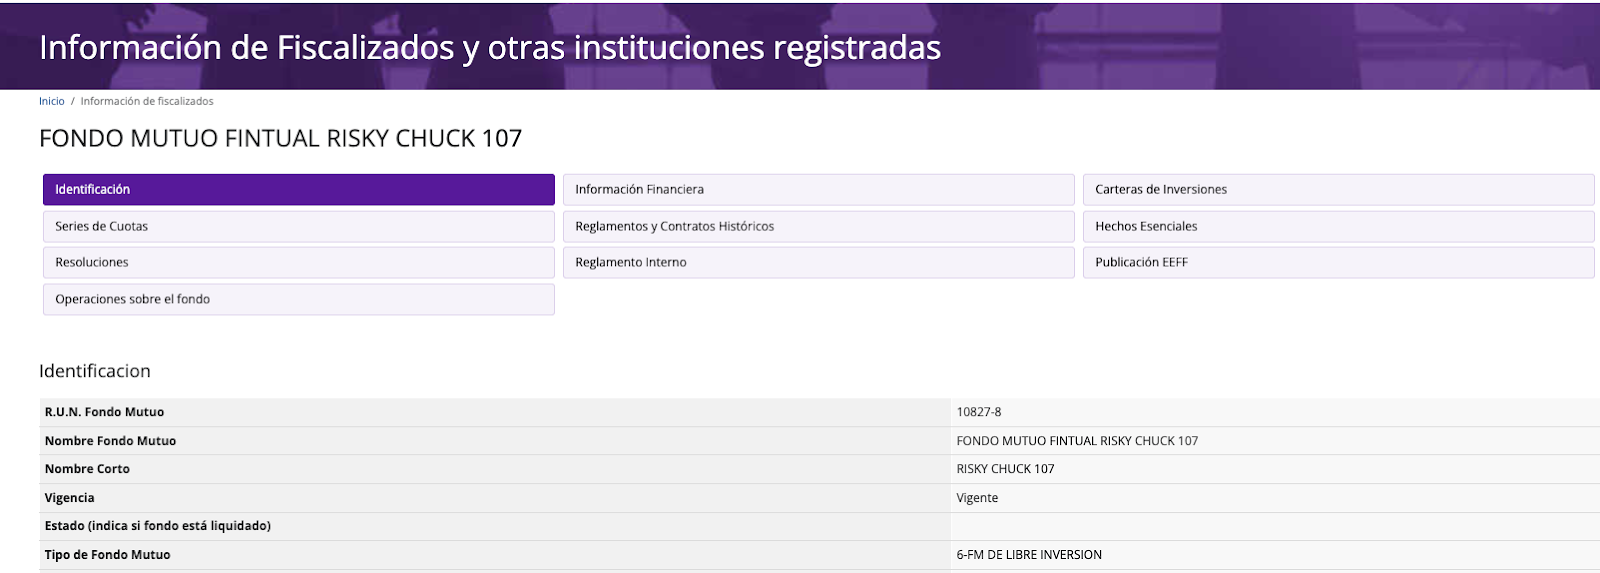Open Operaciones sobre el fondo tab
Viewport: 1600px width, 573px height.
[298, 299]
